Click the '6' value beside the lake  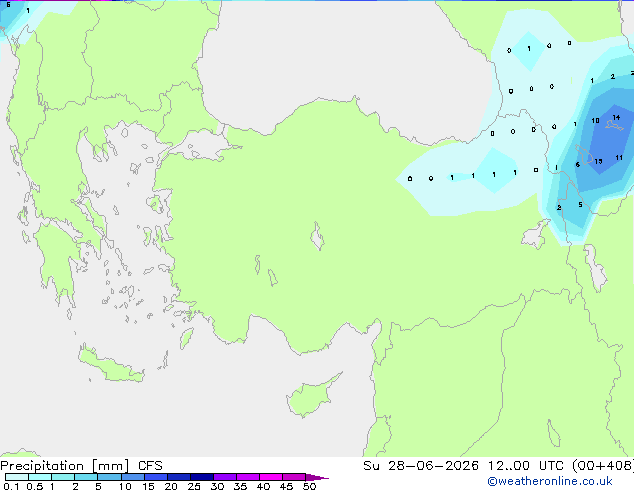pyautogui.click(x=577, y=164)
